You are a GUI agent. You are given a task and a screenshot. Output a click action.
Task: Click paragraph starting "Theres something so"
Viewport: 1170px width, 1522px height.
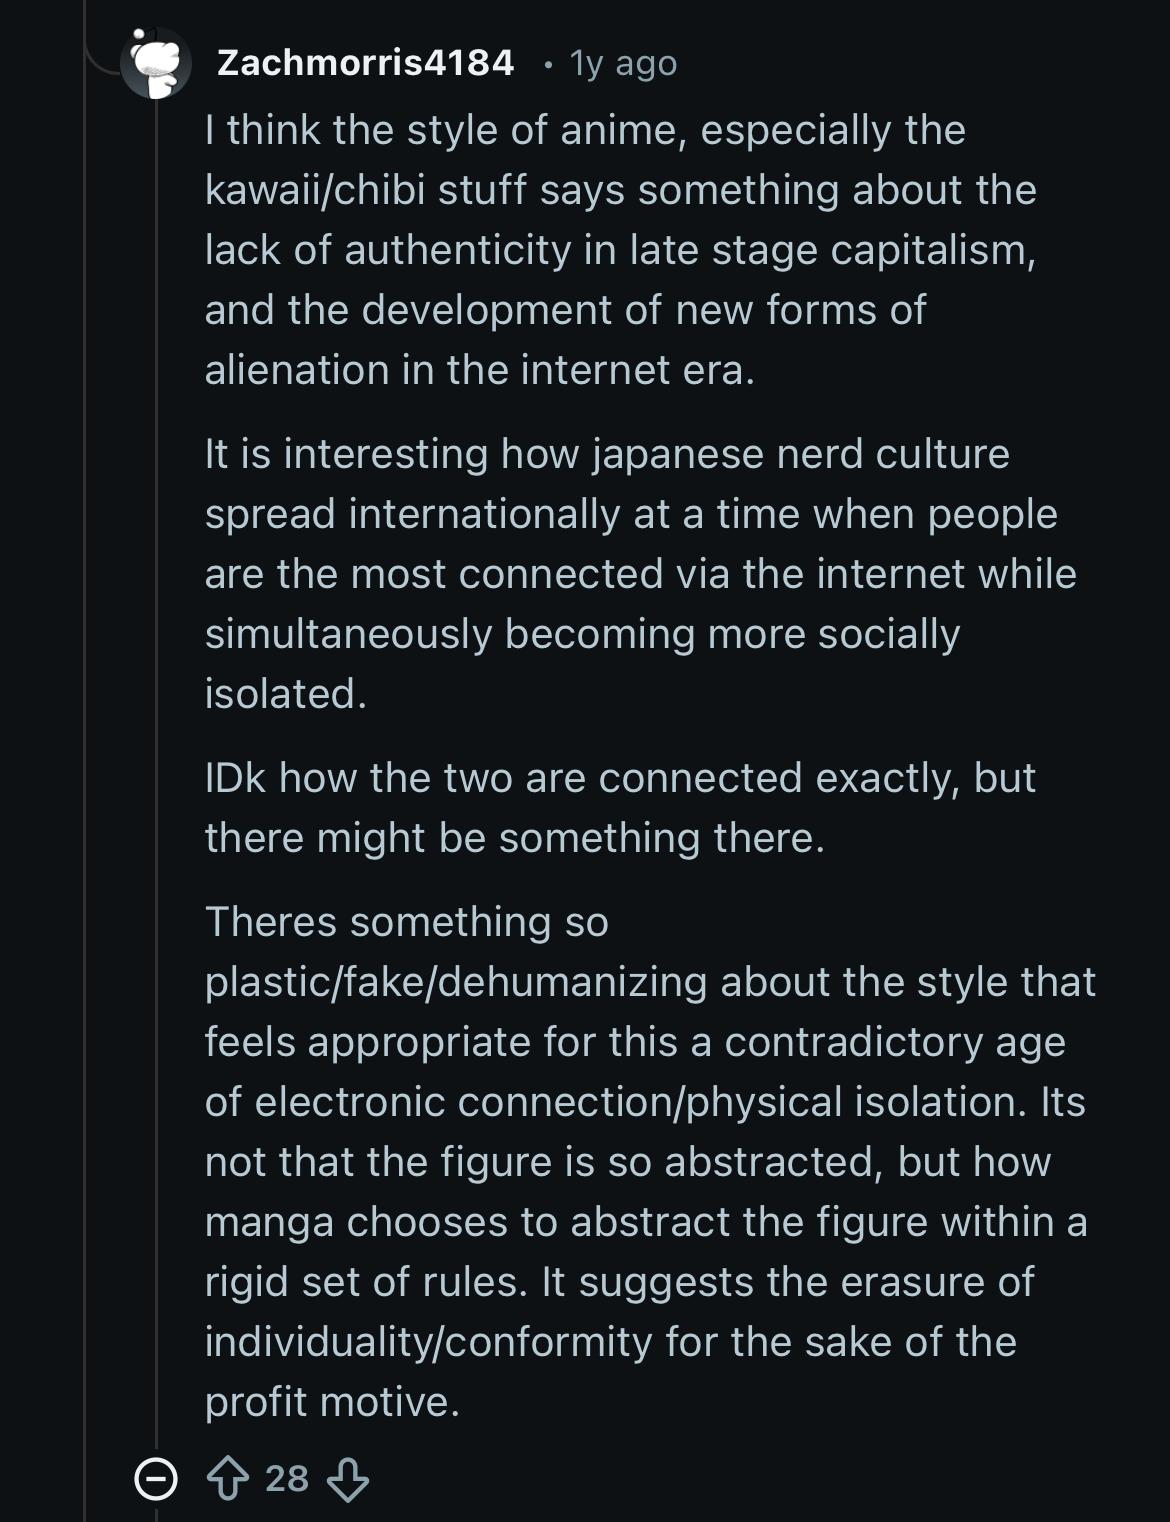(650, 1162)
